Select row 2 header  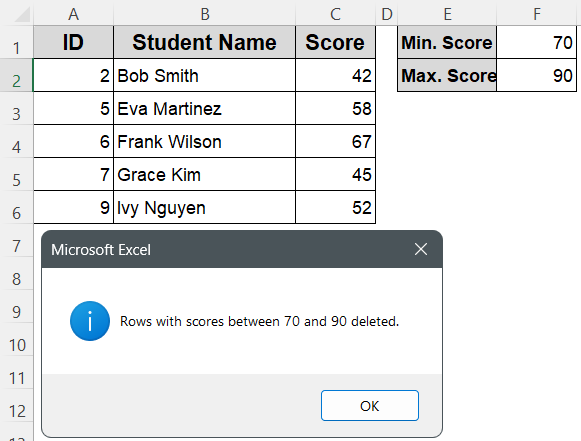[x=16, y=76]
